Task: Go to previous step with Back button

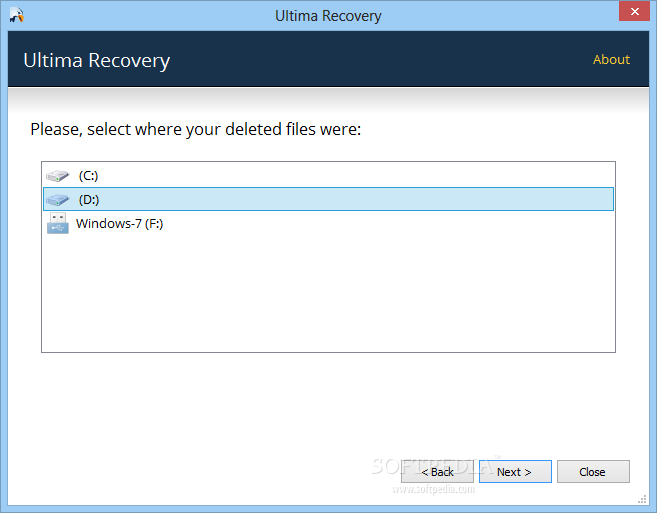Action: tap(437, 472)
